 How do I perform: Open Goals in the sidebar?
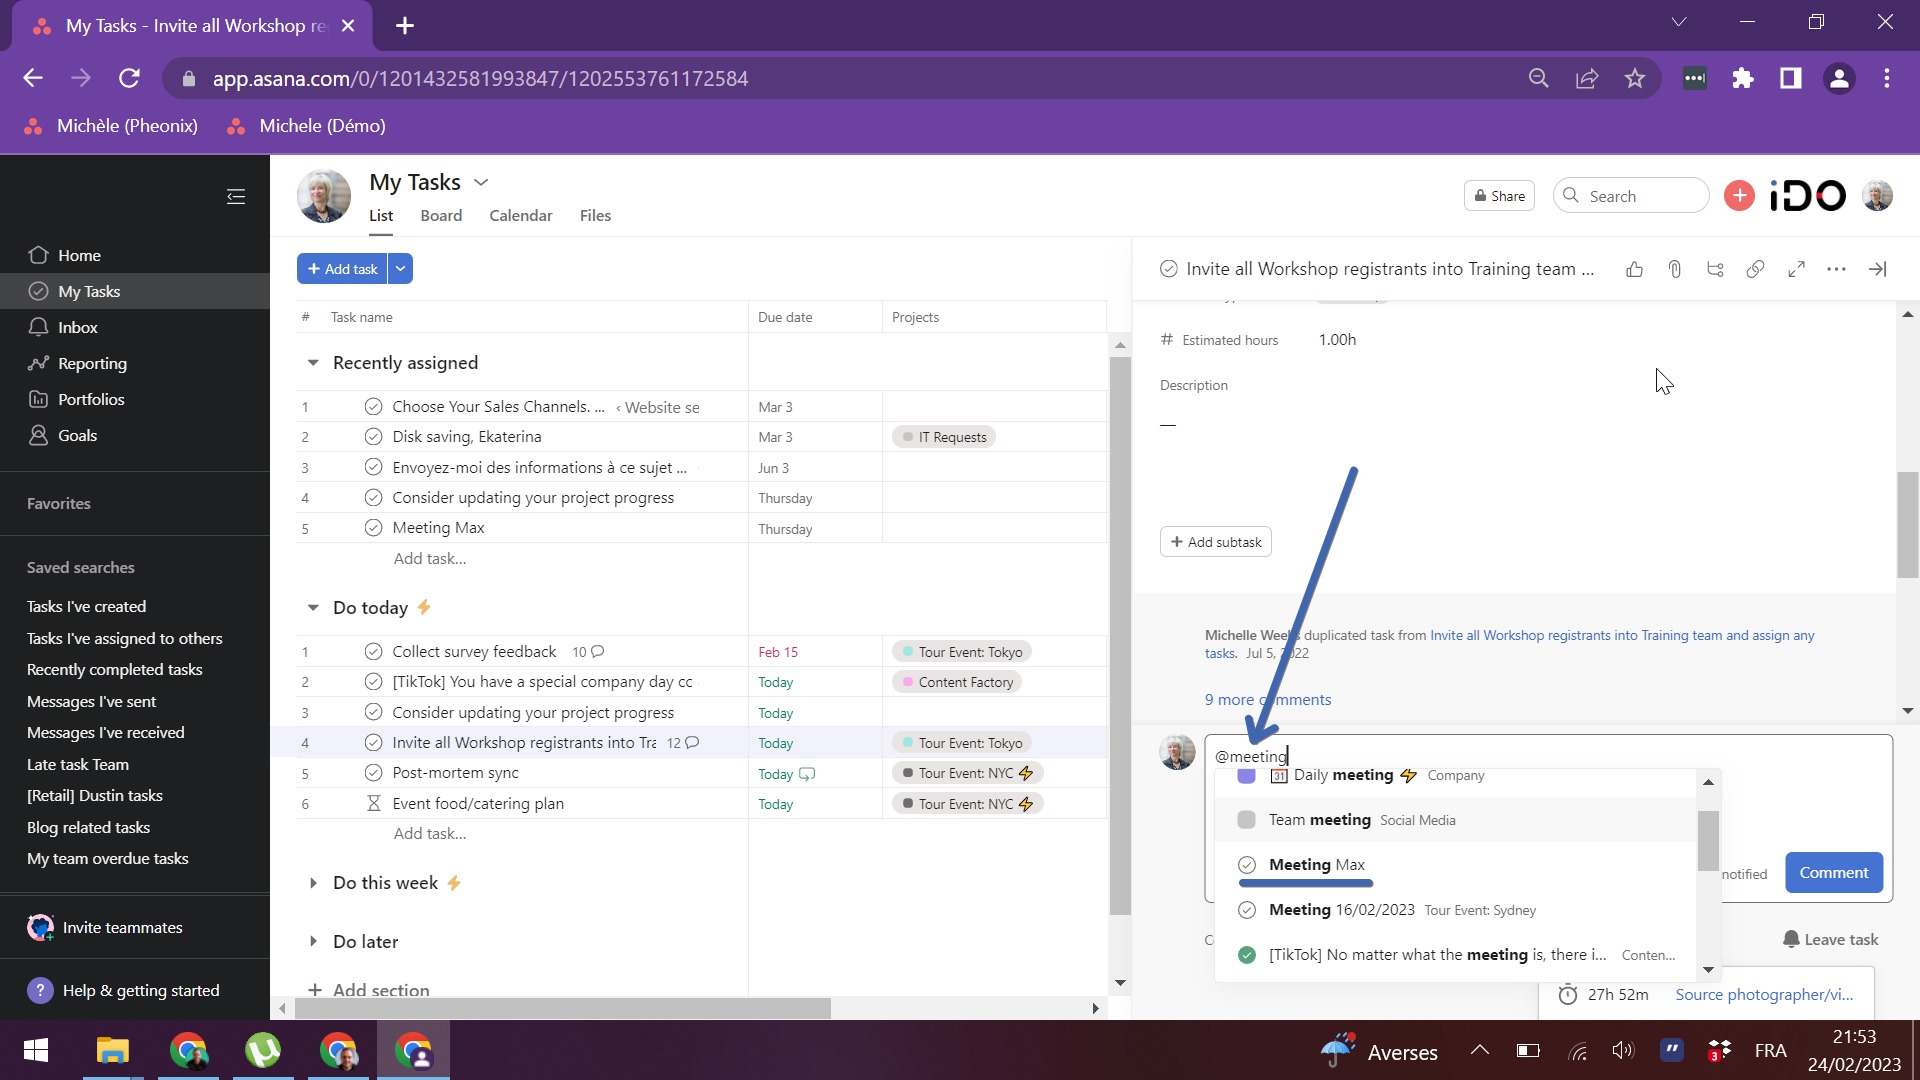(77, 435)
